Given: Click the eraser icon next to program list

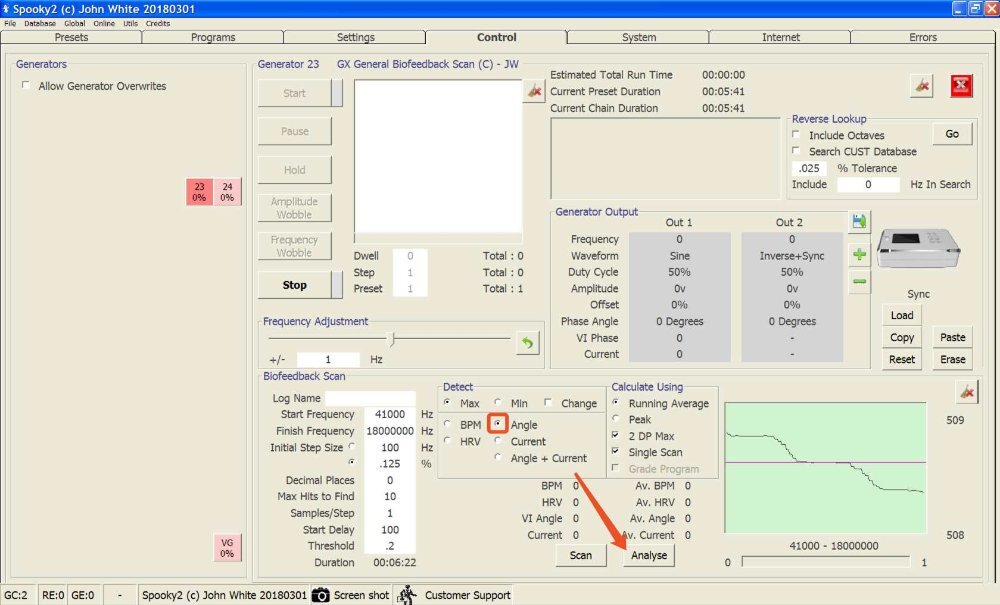Looking at the screenshot, I should [x=534, y=91].
